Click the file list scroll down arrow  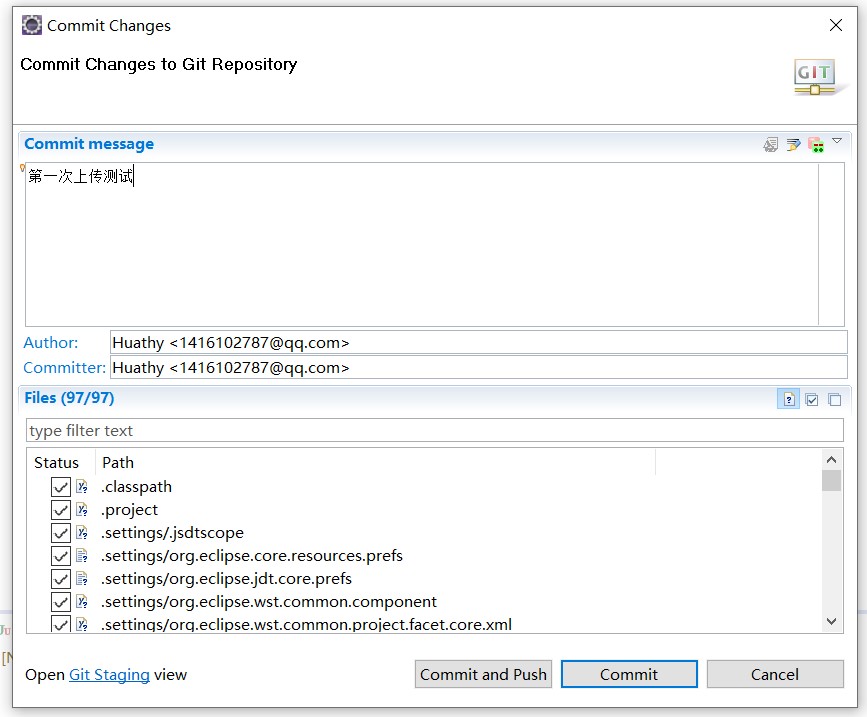point(831,621)
